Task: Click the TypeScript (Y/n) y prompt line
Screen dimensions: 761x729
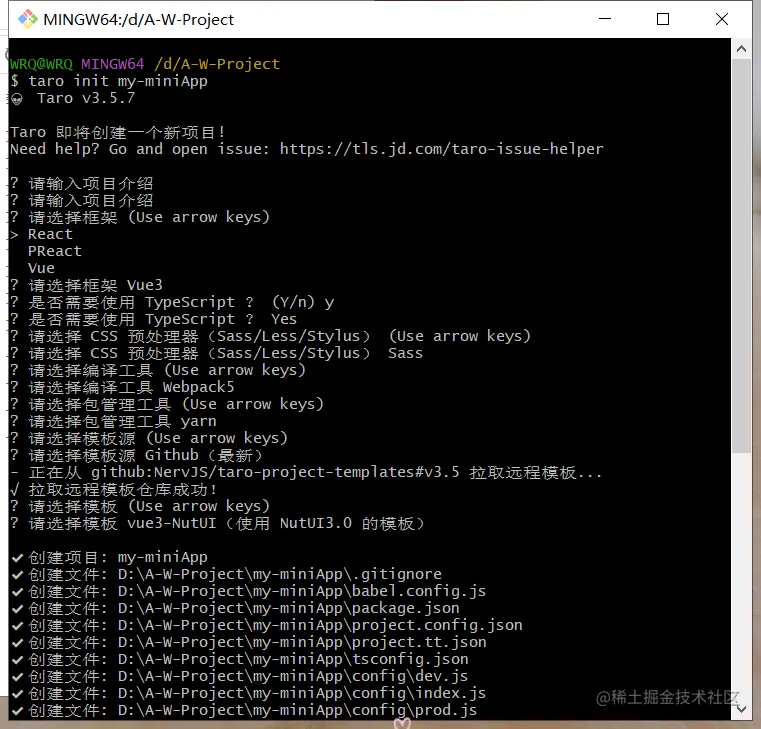Action: click(x=172, y=302)
